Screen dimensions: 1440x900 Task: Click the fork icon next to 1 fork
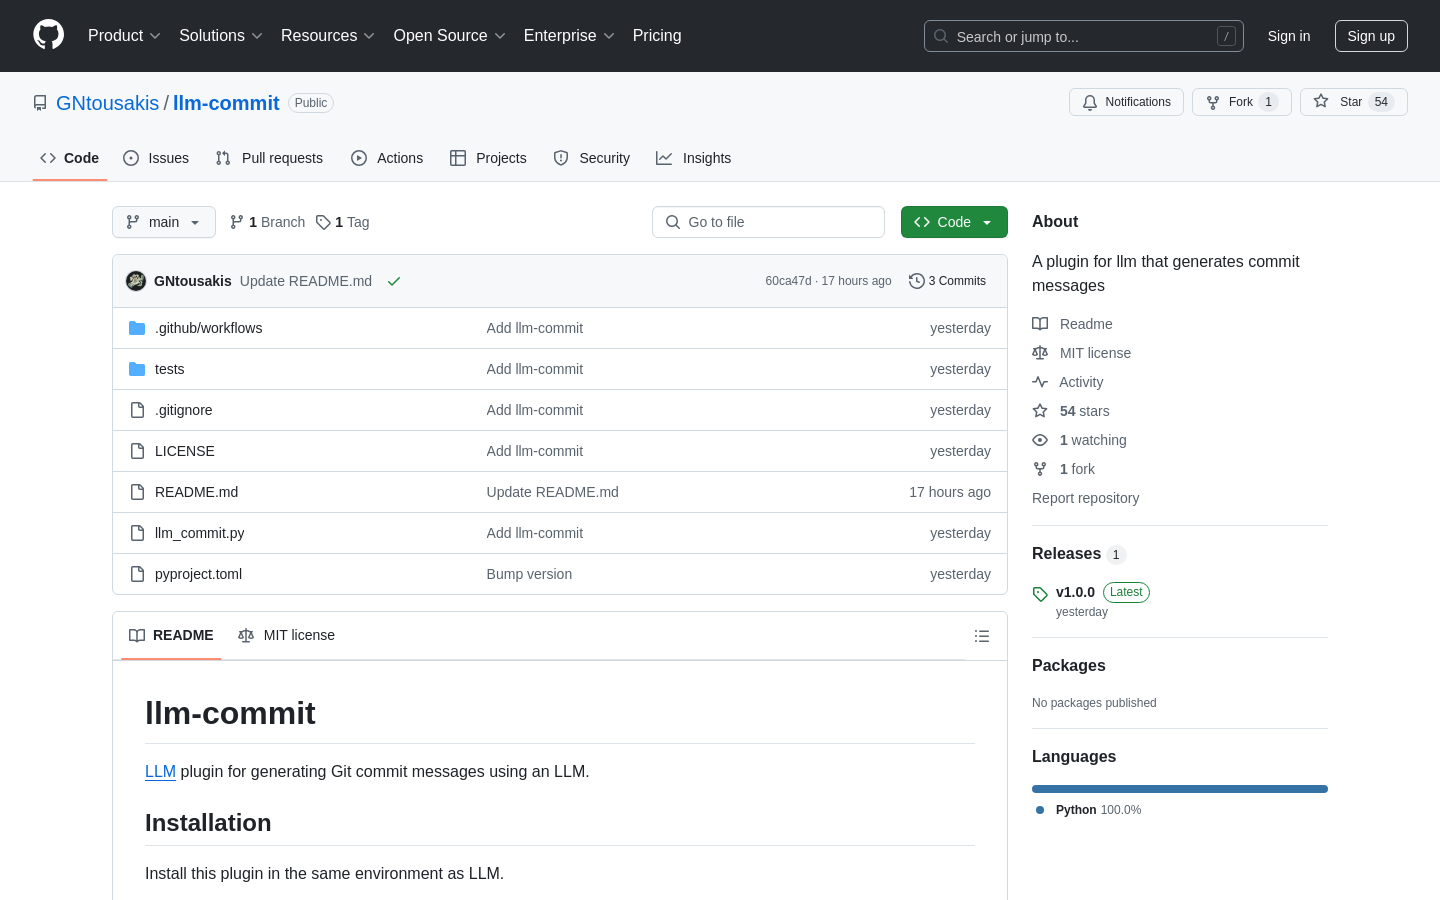[x=1040, y=469]
